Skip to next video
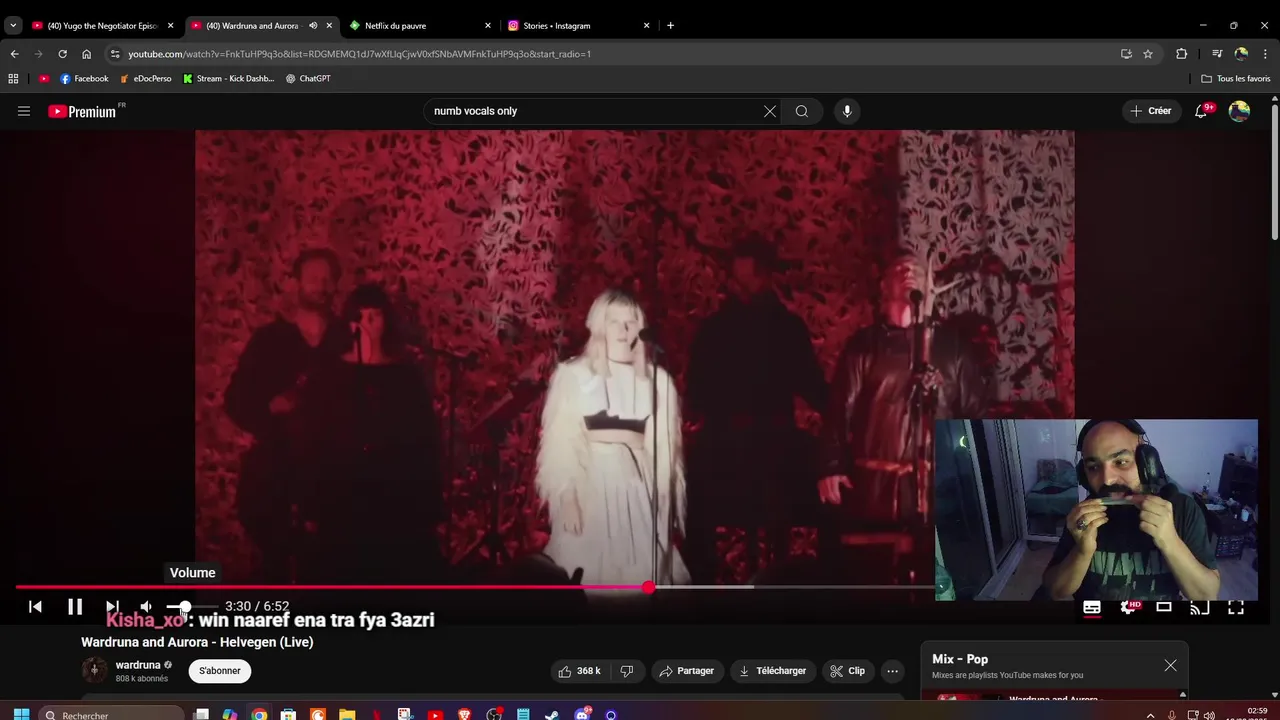This screenshot has height=720, width=1280. click(112, 606)
